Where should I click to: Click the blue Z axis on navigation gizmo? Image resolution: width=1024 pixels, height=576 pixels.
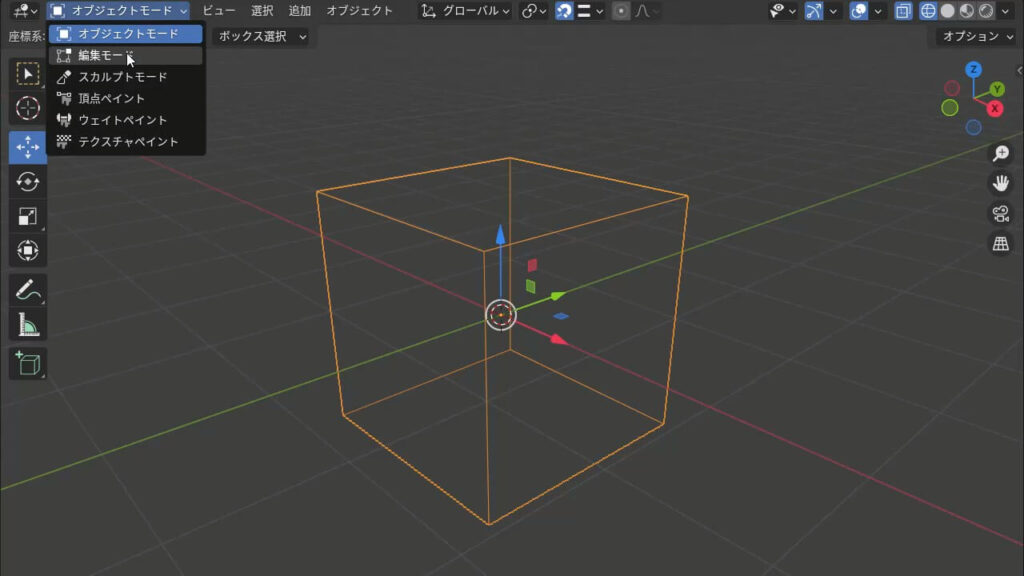click(x=973, y=69)
